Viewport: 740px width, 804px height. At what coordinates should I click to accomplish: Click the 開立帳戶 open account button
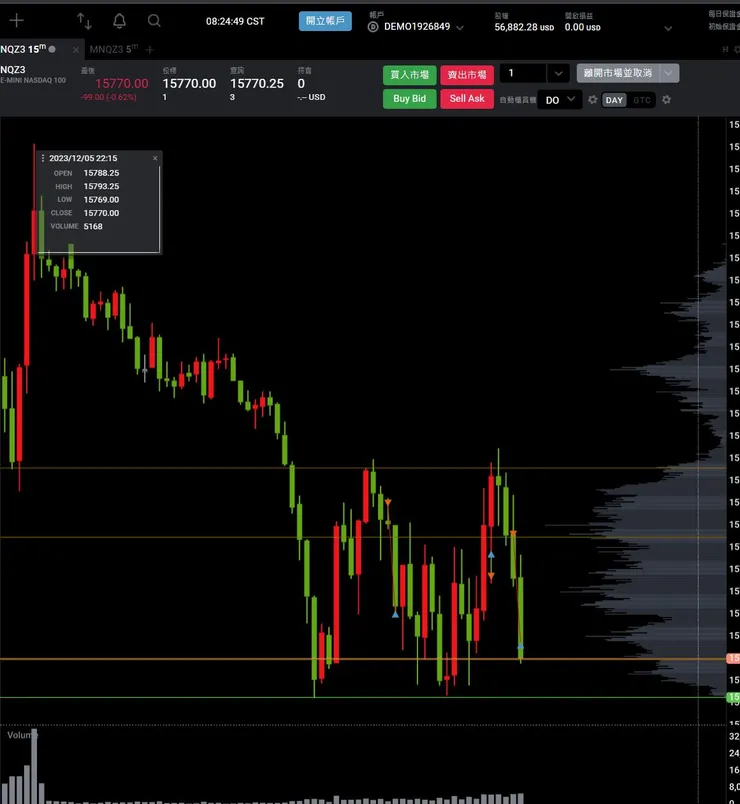pos(325,21)
